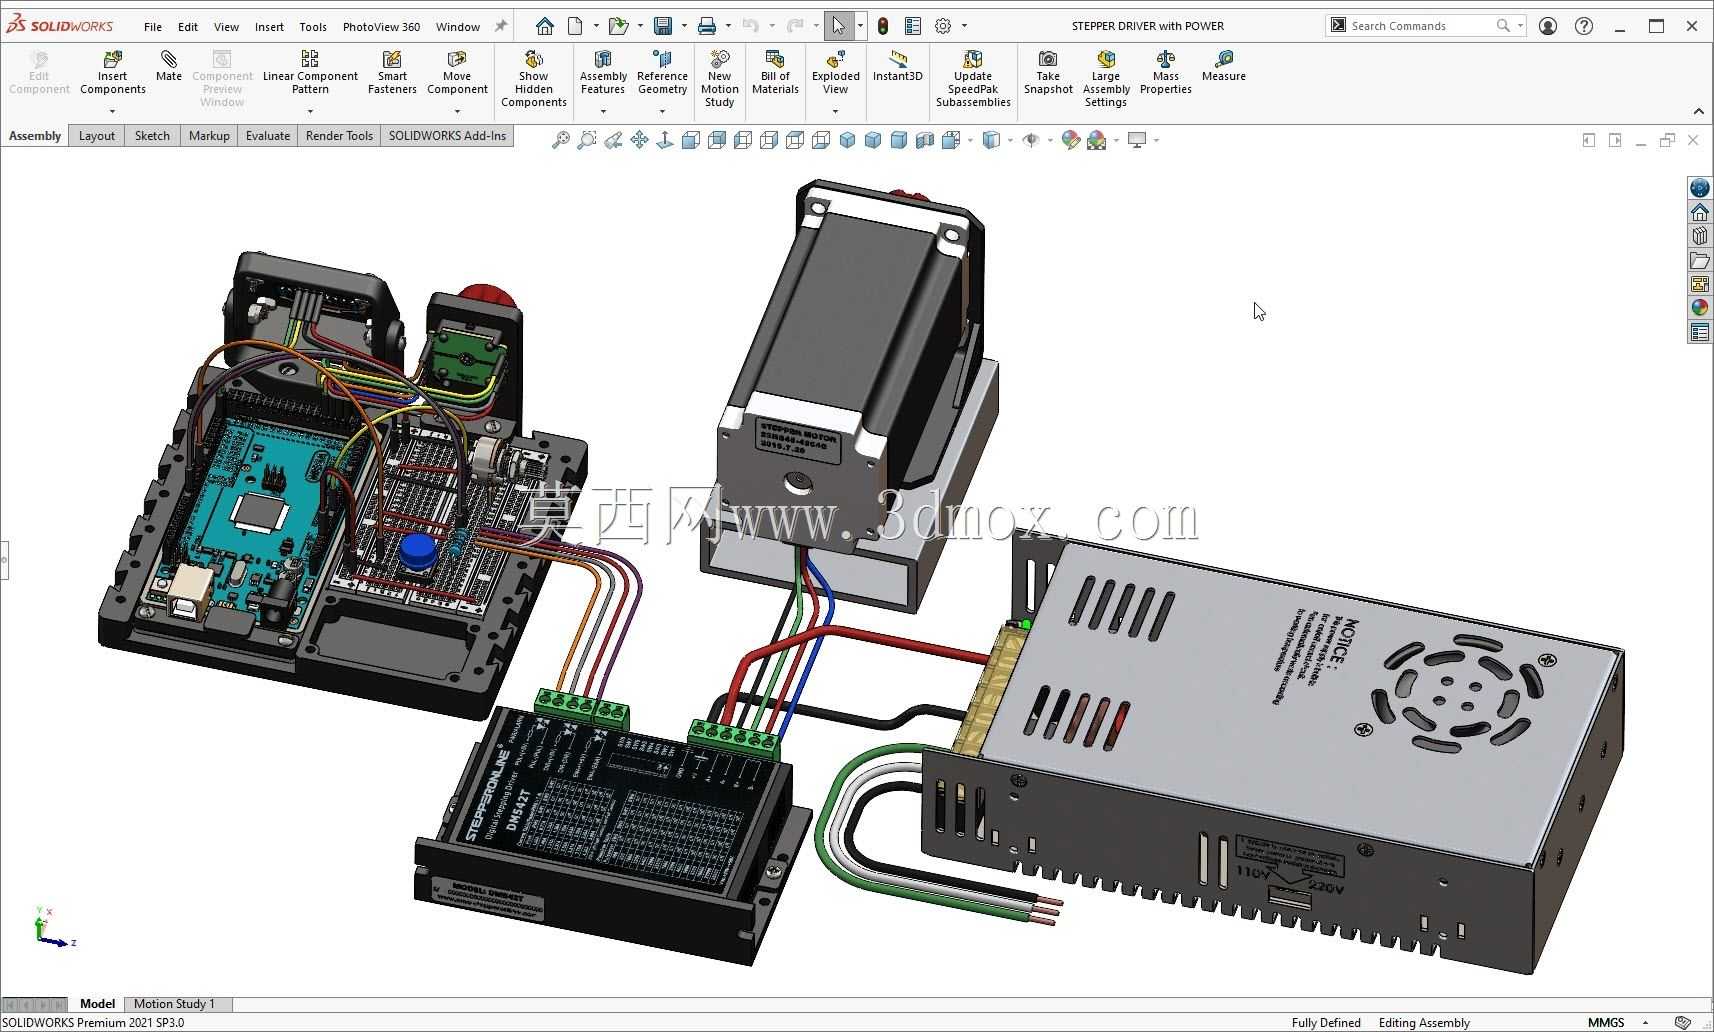Switch to the Sketch tab
The width and height of the screenshot is (1714, 1032).
152,136
